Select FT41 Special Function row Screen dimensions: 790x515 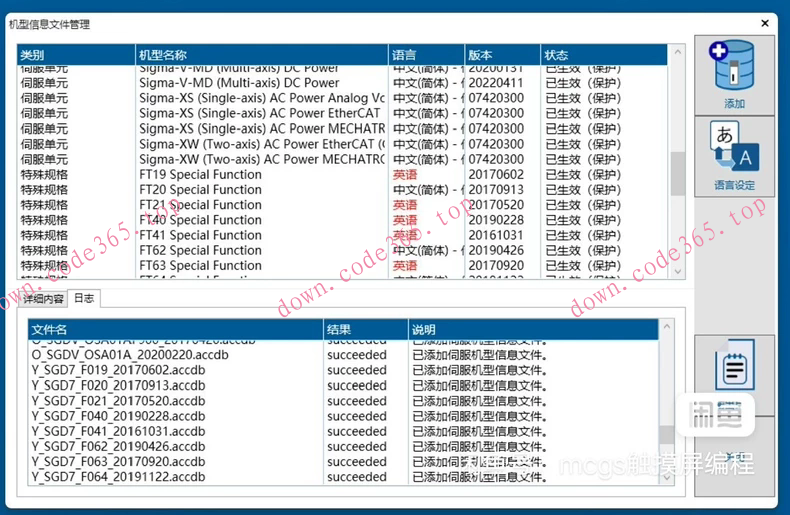click(x=342, y=235)
